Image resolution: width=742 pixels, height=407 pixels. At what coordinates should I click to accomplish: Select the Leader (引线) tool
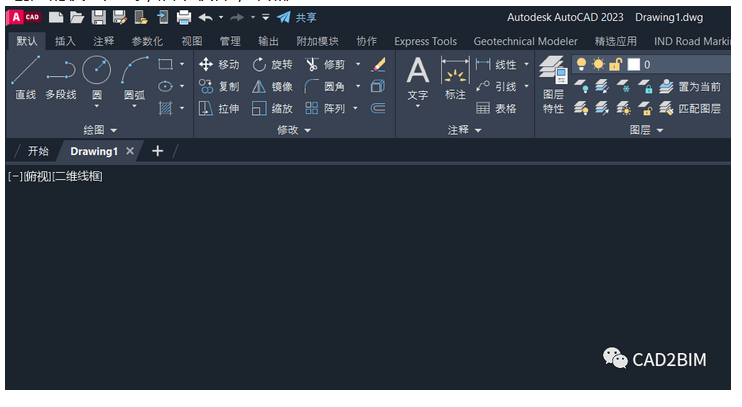(496, 87)
